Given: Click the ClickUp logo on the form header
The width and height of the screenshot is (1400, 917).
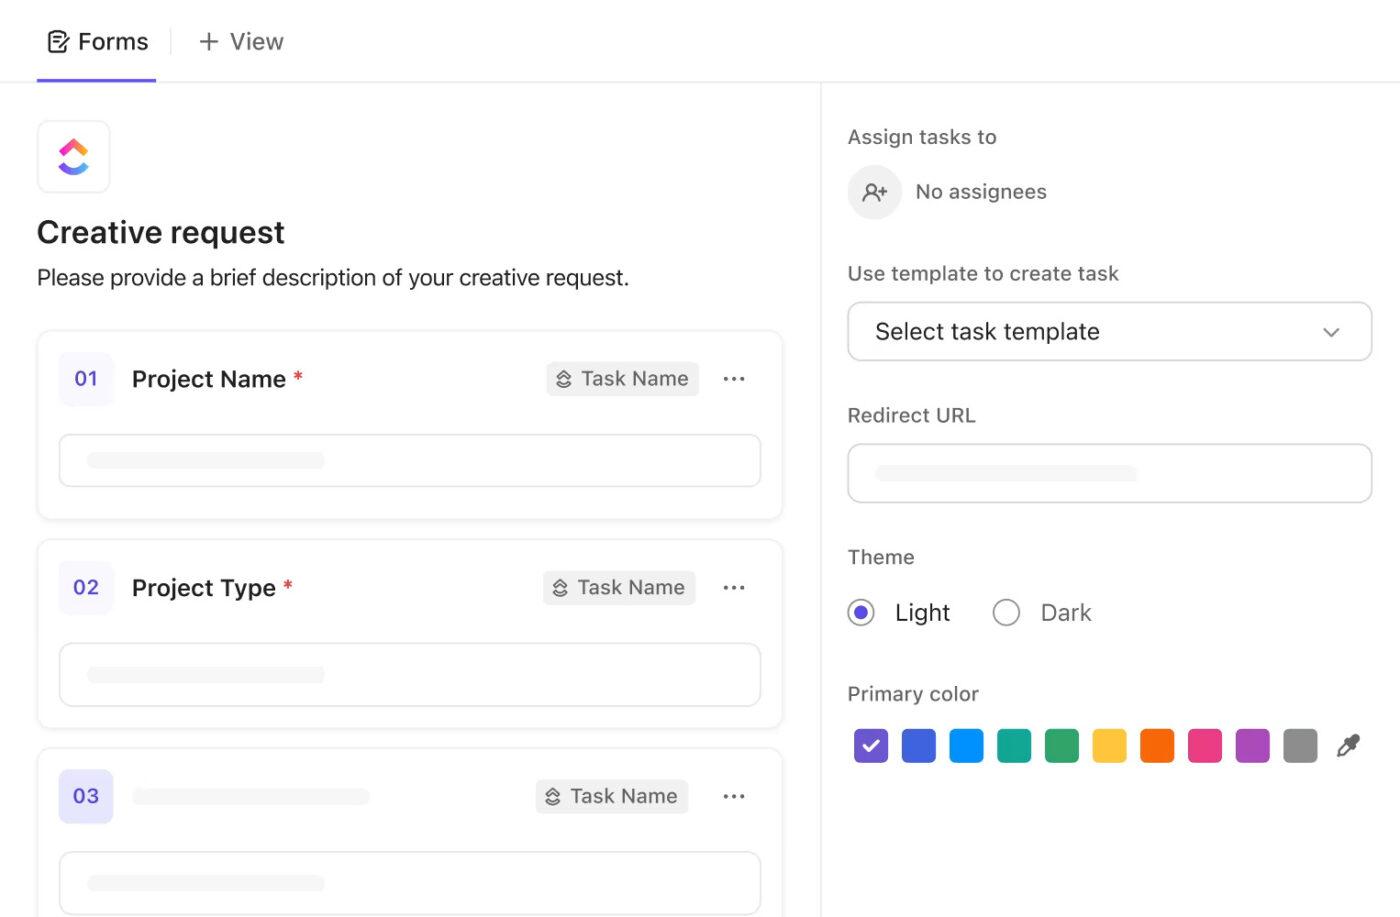Looking at the screenshot, I should click(x=73, y=156).
